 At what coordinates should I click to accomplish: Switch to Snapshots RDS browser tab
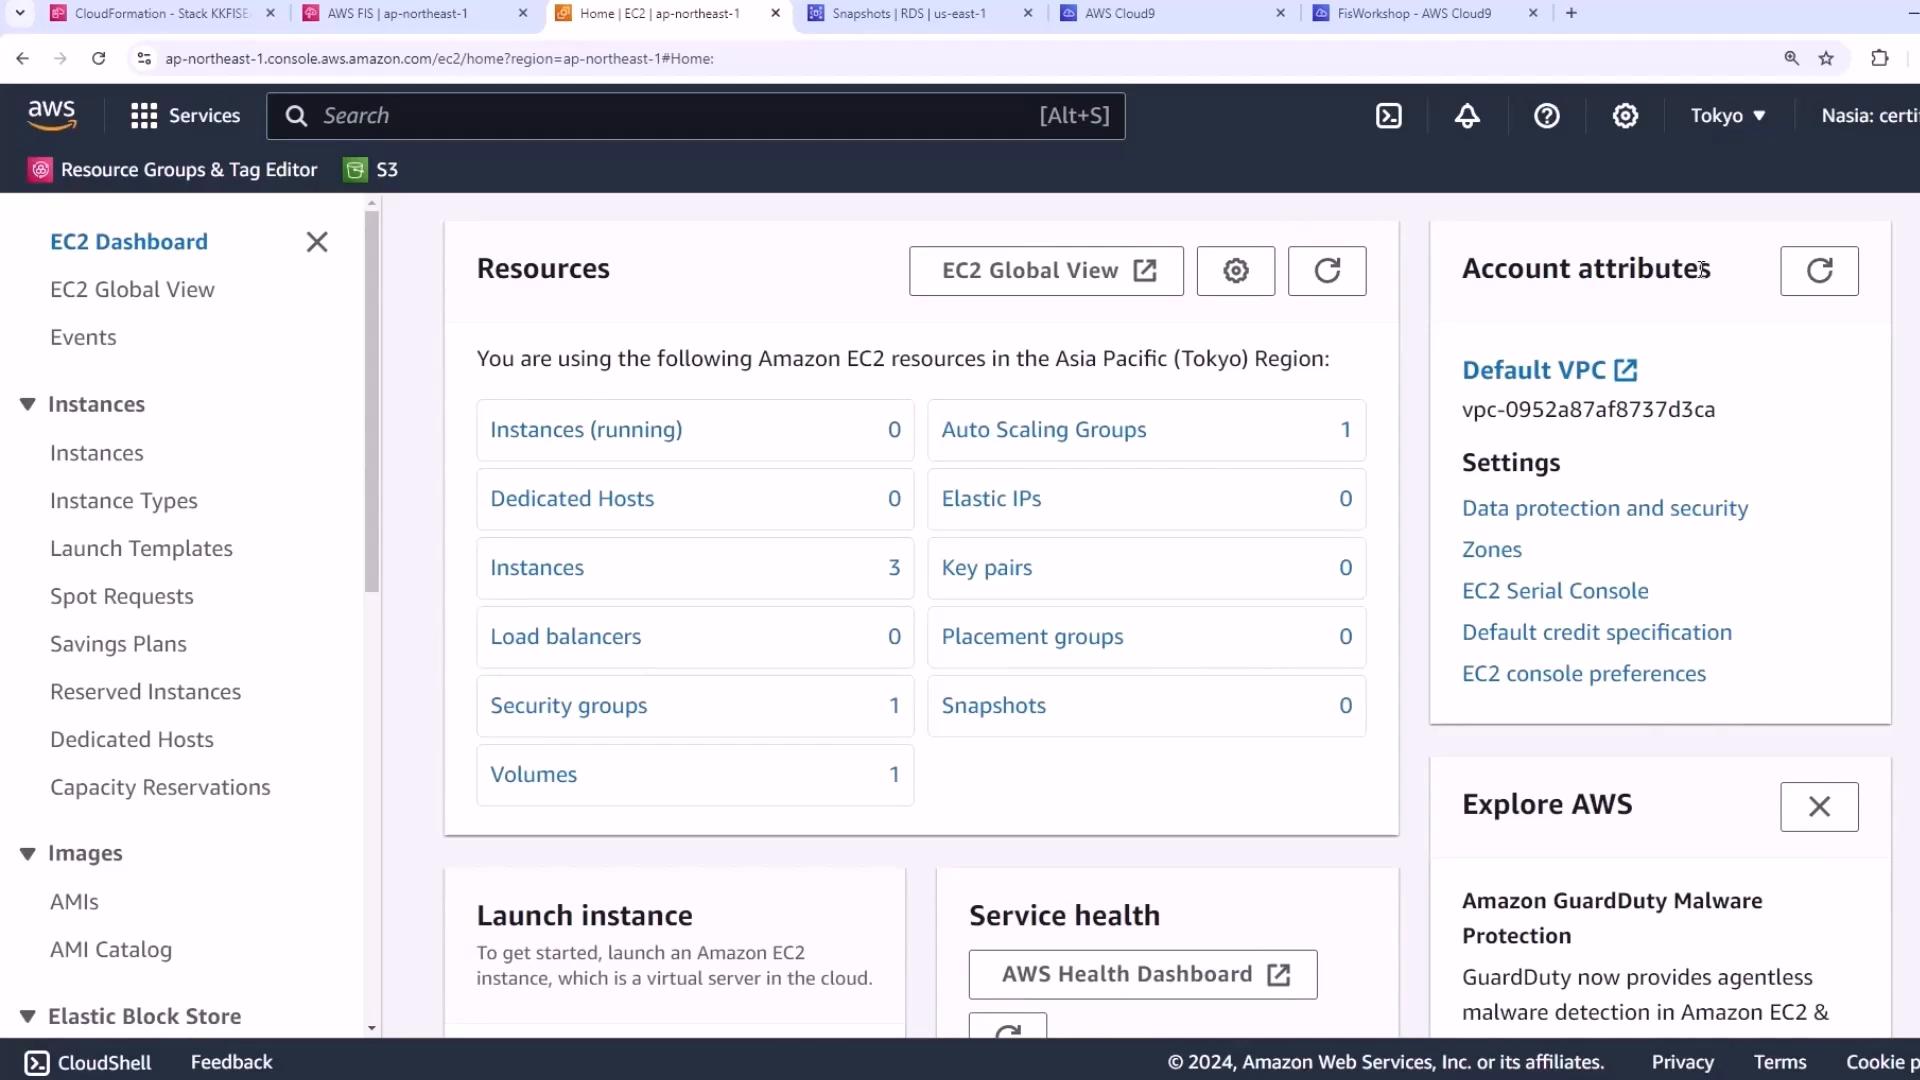[920, 13]
